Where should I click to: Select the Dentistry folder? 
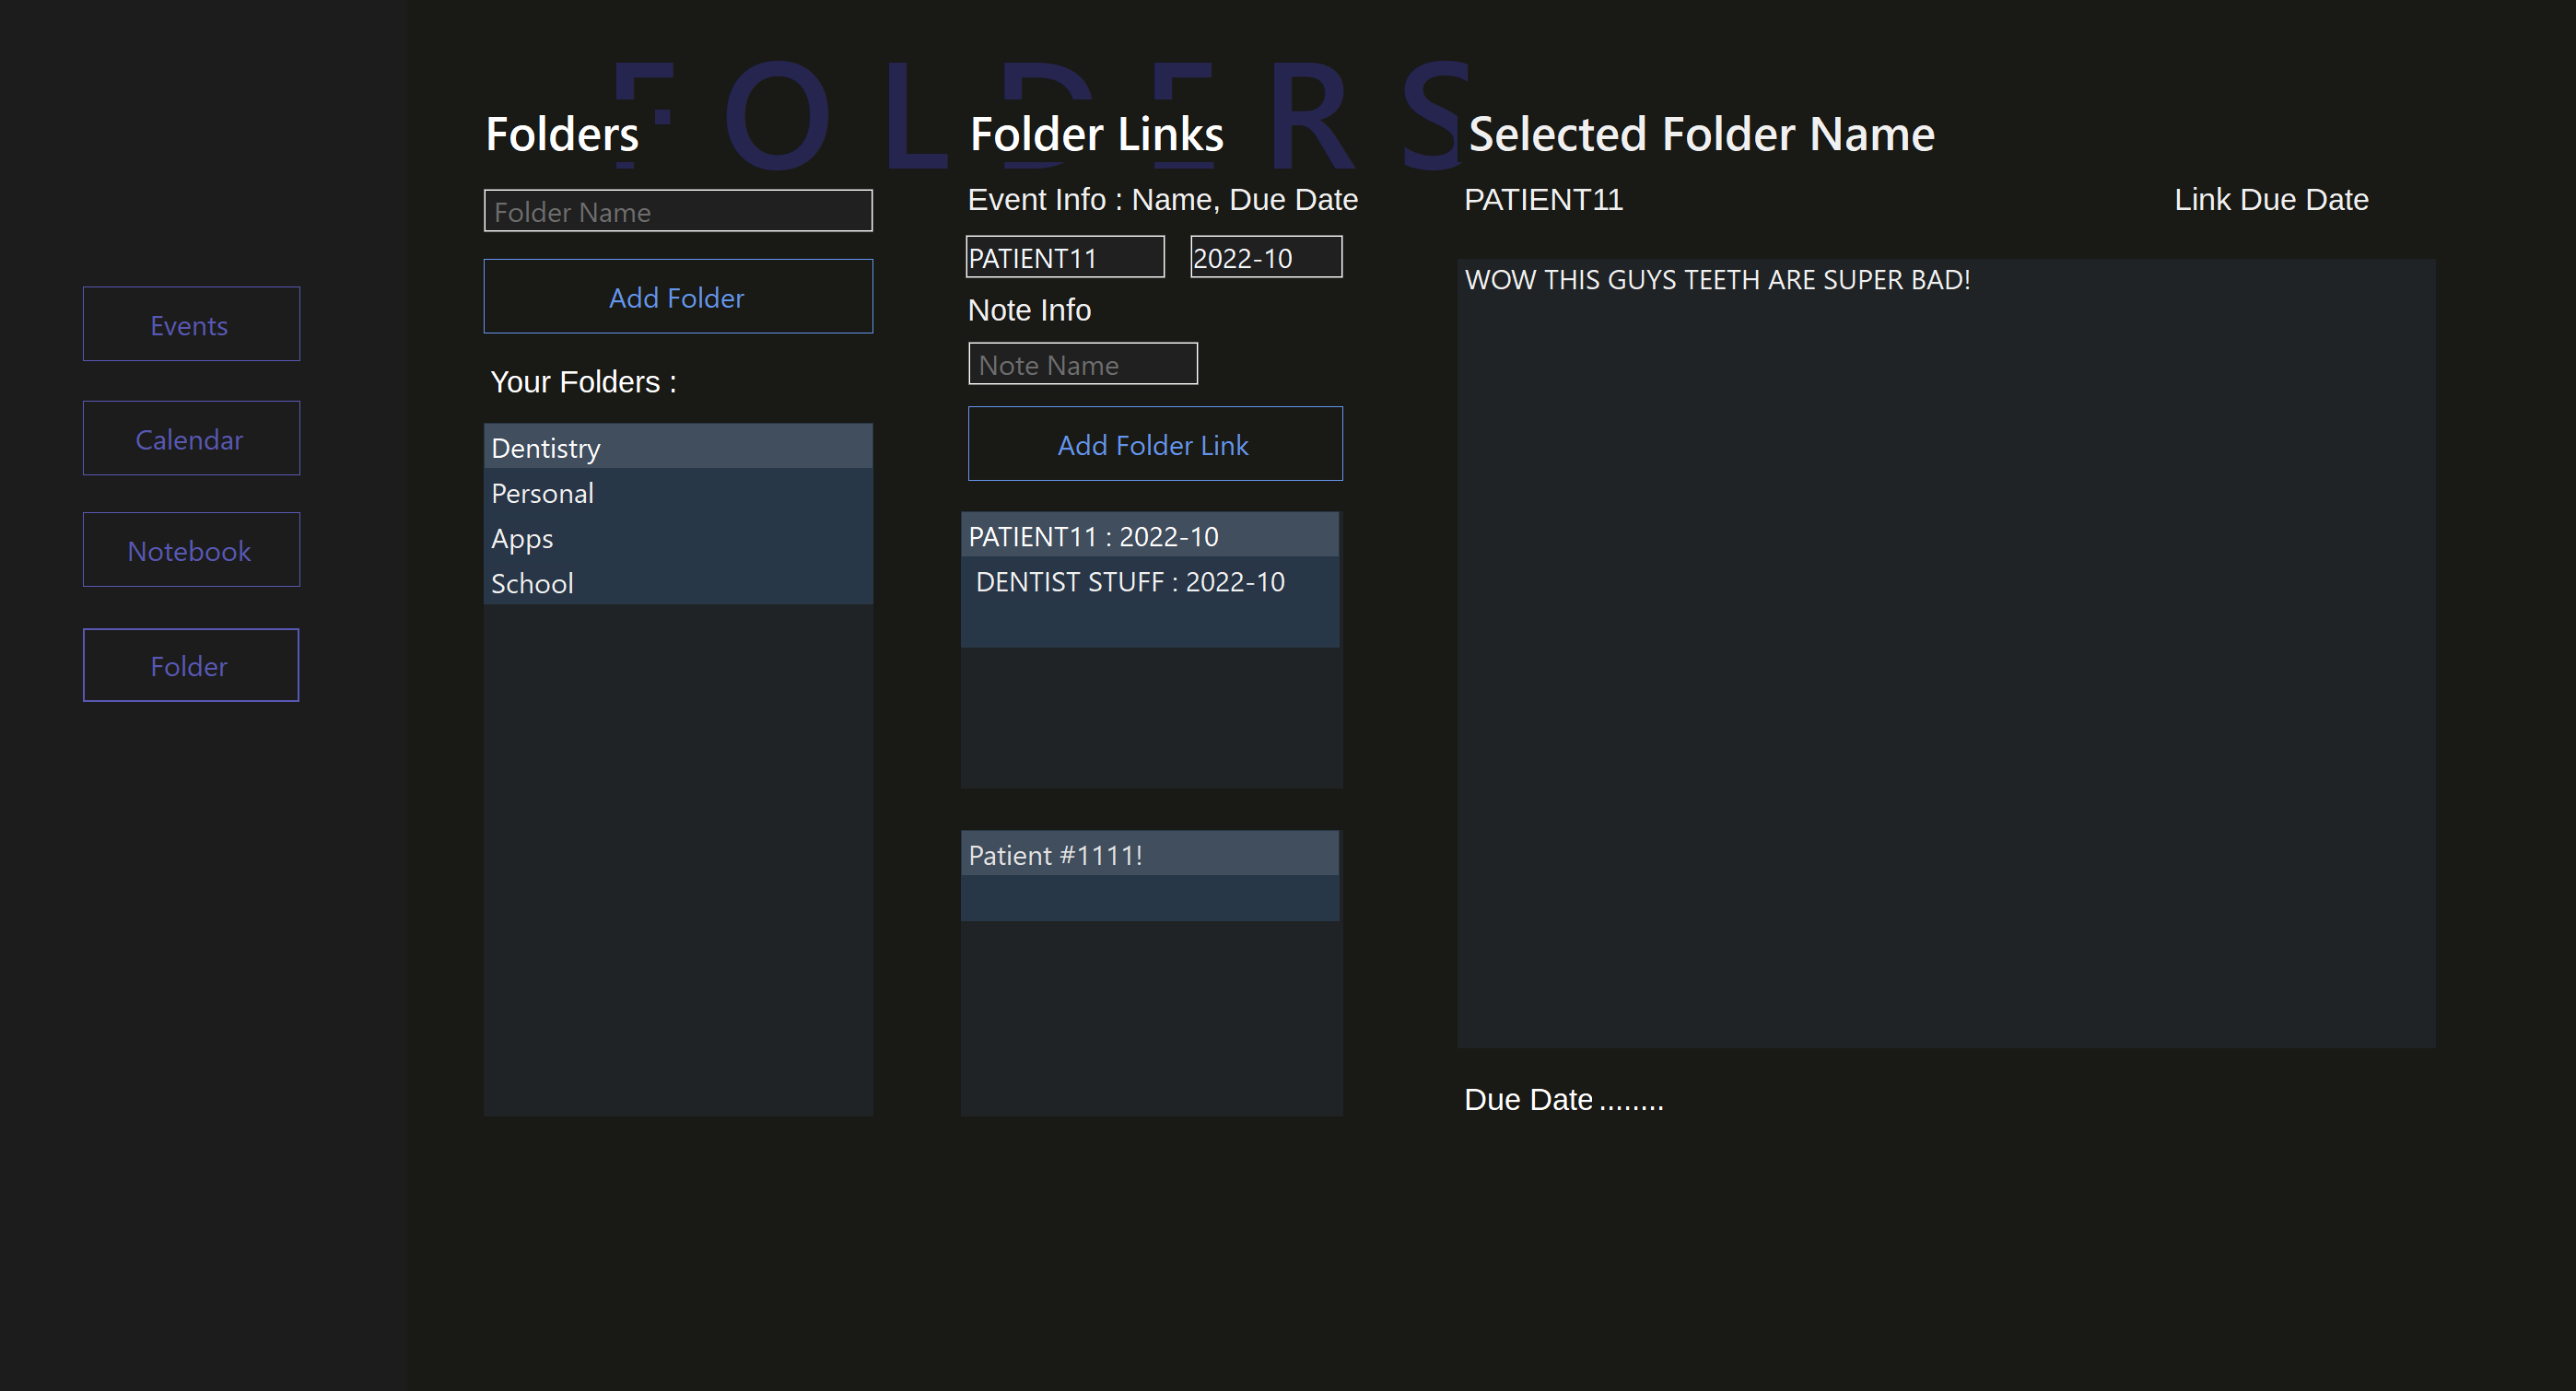pos(677,447)
